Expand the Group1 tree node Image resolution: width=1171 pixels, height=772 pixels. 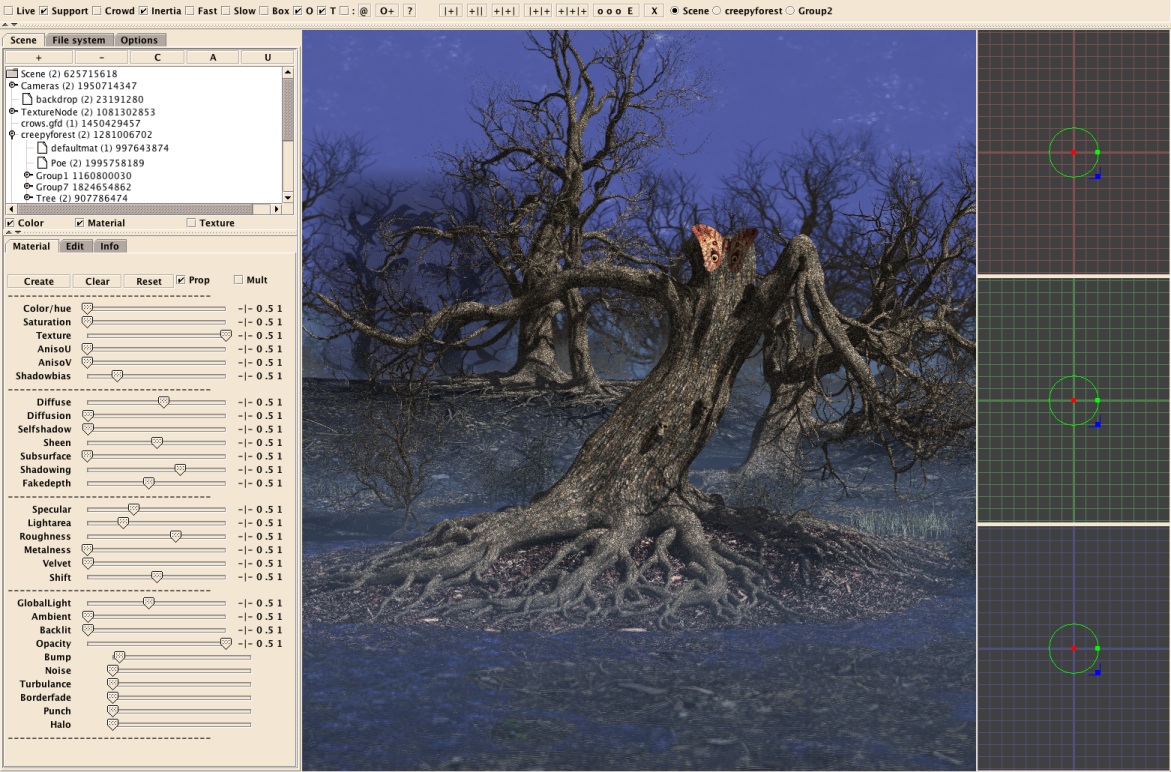(x=28, y=175)
